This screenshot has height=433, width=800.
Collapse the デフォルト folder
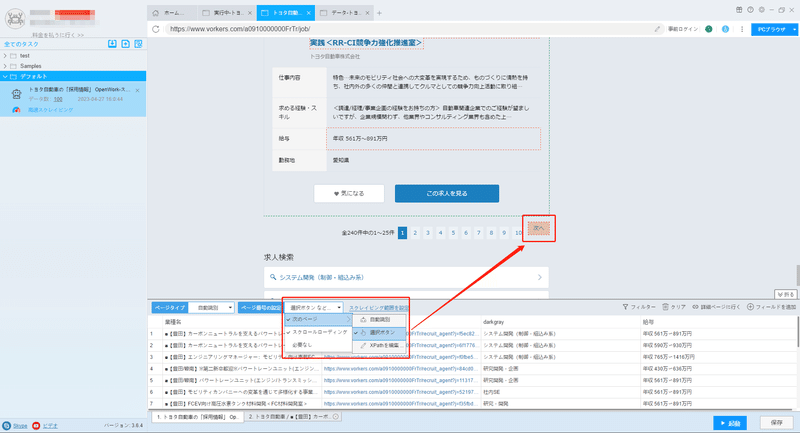(x=5, y=77)
